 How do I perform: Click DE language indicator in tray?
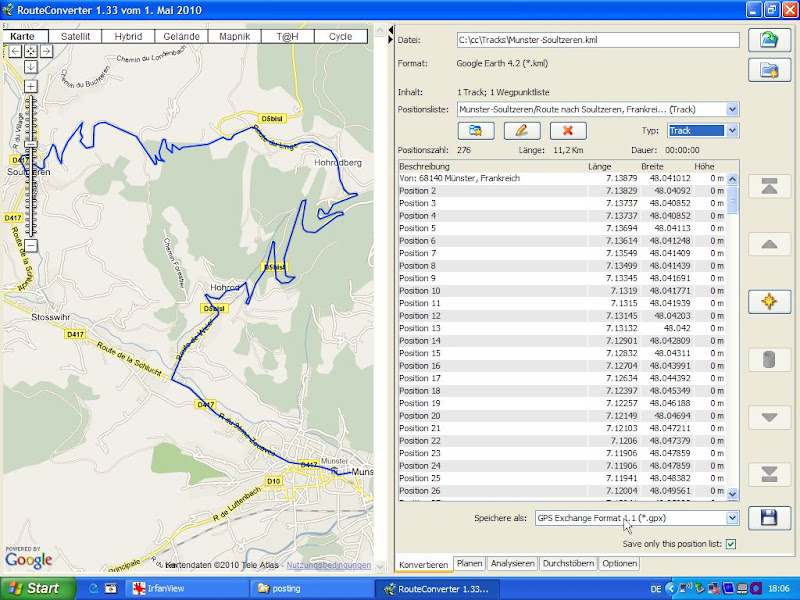pos(656,589)
